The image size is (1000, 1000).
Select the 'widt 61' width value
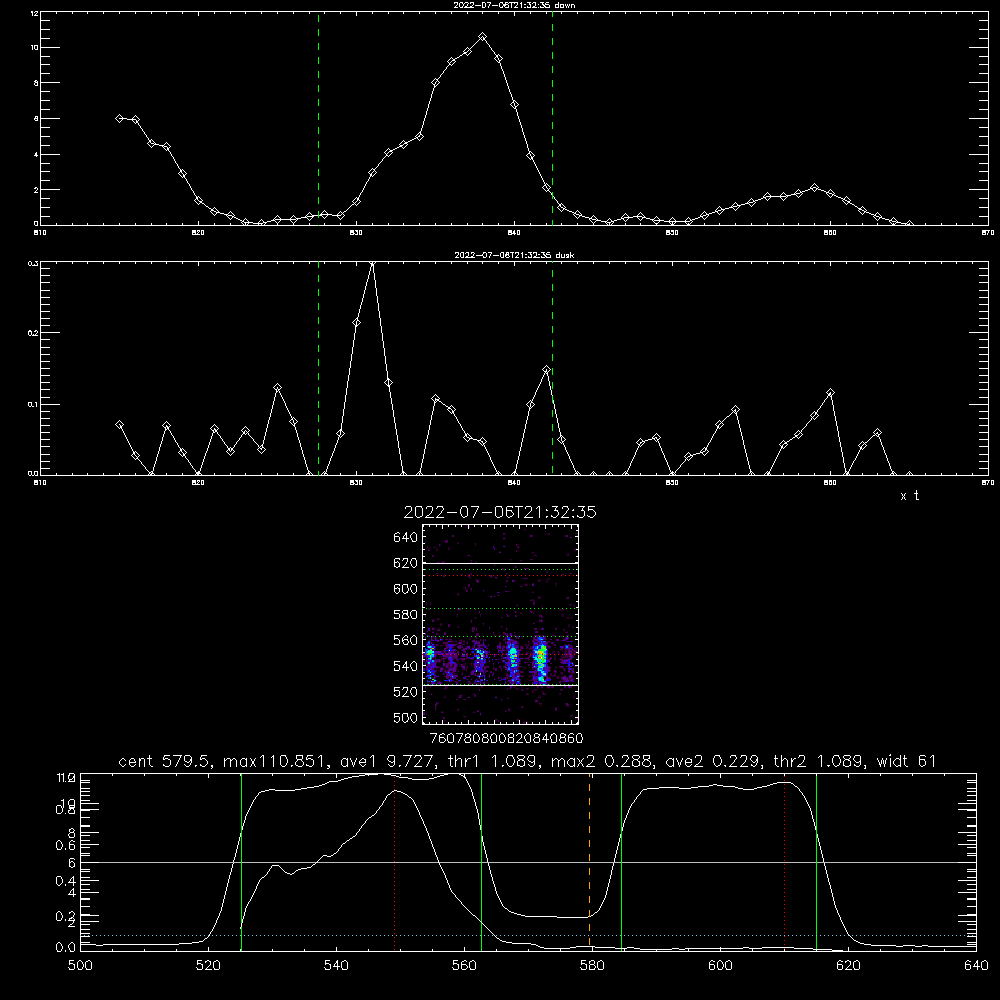coord(906,761)
